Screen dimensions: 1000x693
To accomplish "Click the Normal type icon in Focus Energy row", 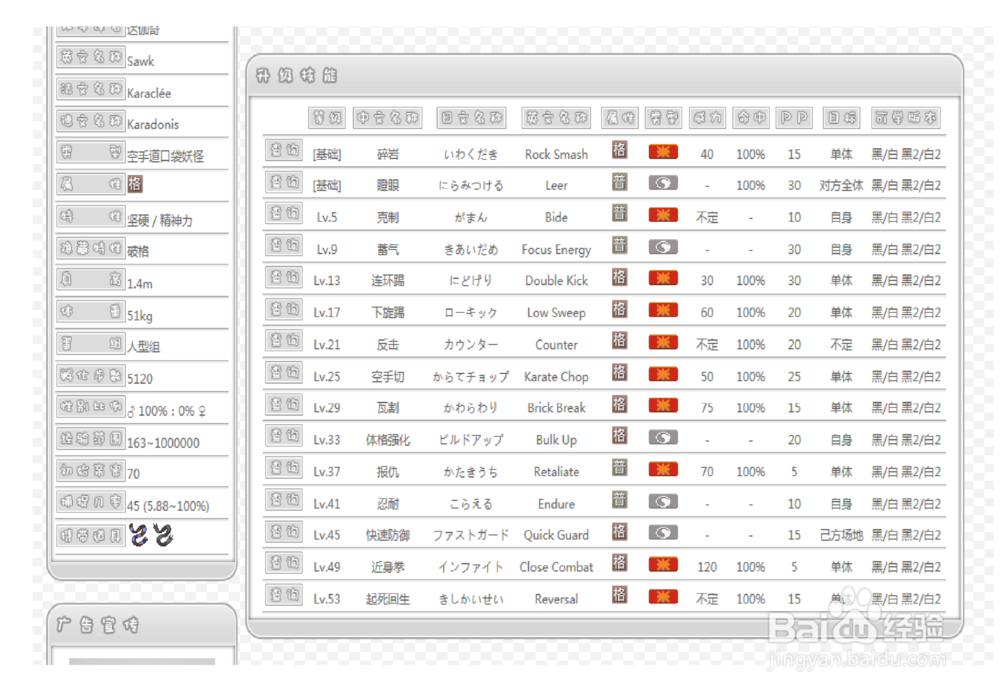I will [619, 245].
